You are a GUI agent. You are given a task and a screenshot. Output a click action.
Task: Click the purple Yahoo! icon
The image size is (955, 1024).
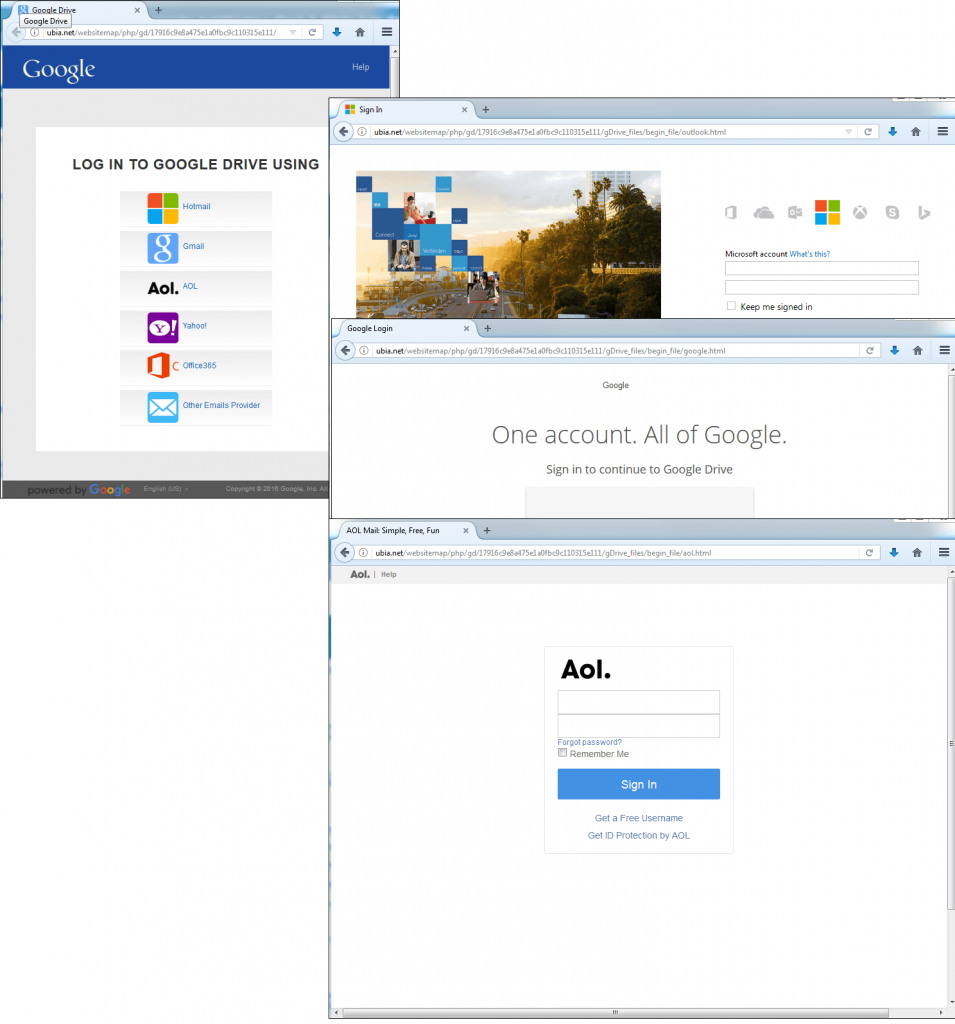[163, 328]
